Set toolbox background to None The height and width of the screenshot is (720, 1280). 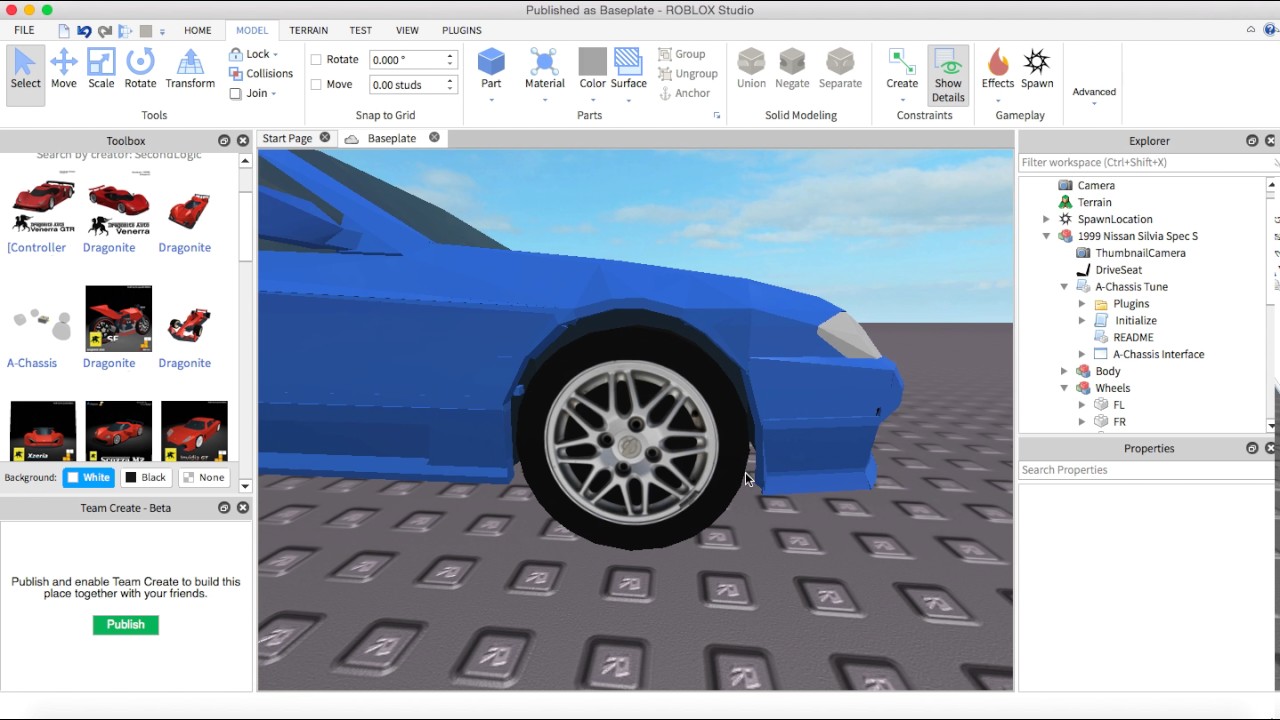click(x=203, y=477)
